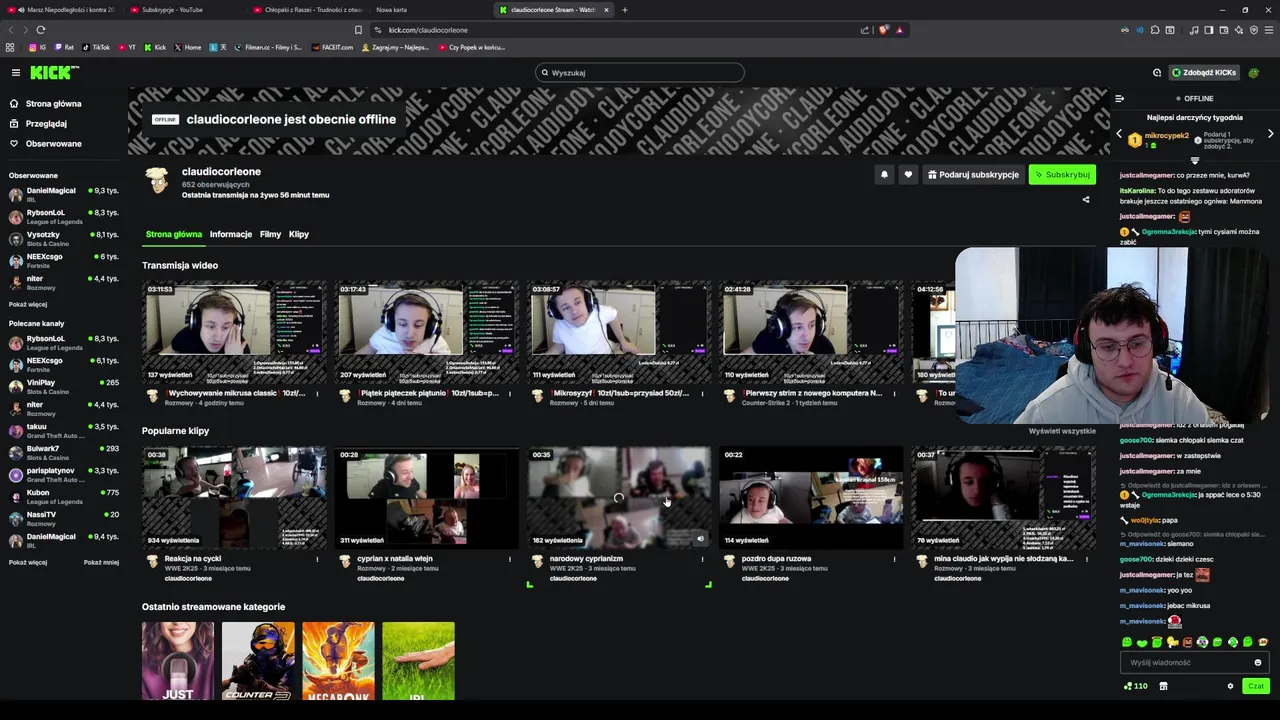Screen dimensions: 1280x720
Task: Open emote picker in chat message box
Action: pos(1258,662)
